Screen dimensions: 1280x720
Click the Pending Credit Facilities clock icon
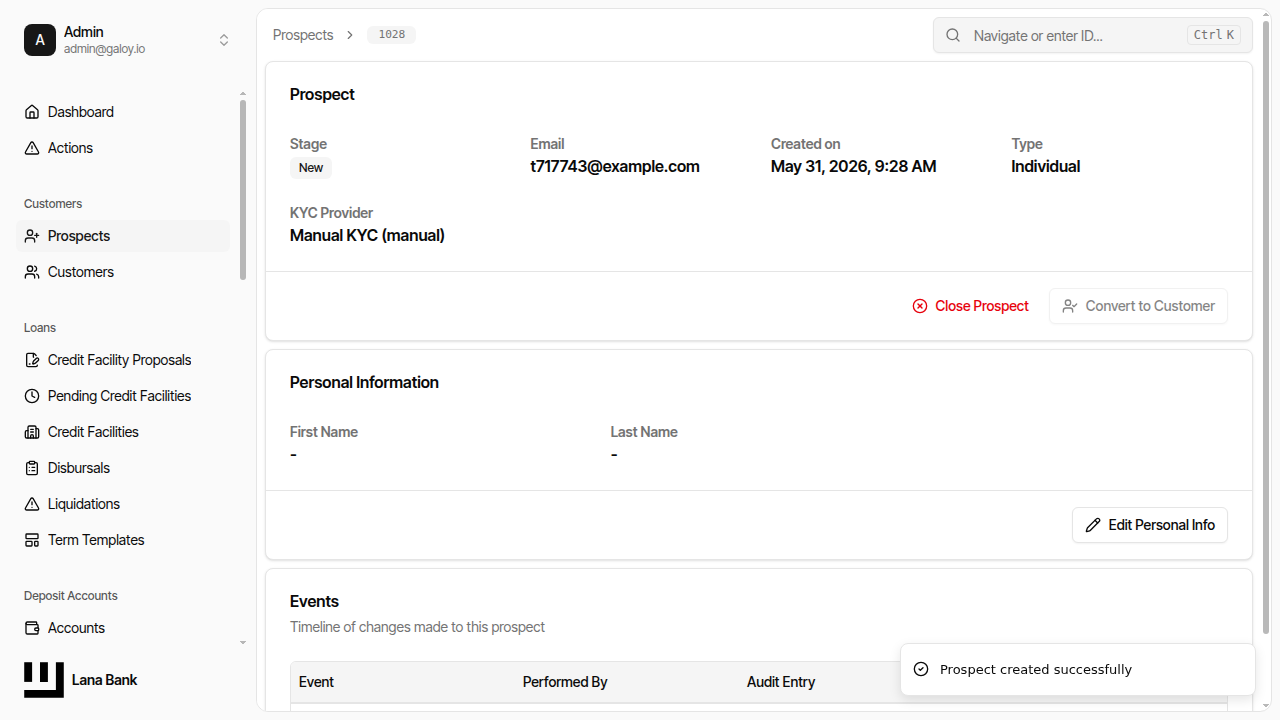[32, 396]
